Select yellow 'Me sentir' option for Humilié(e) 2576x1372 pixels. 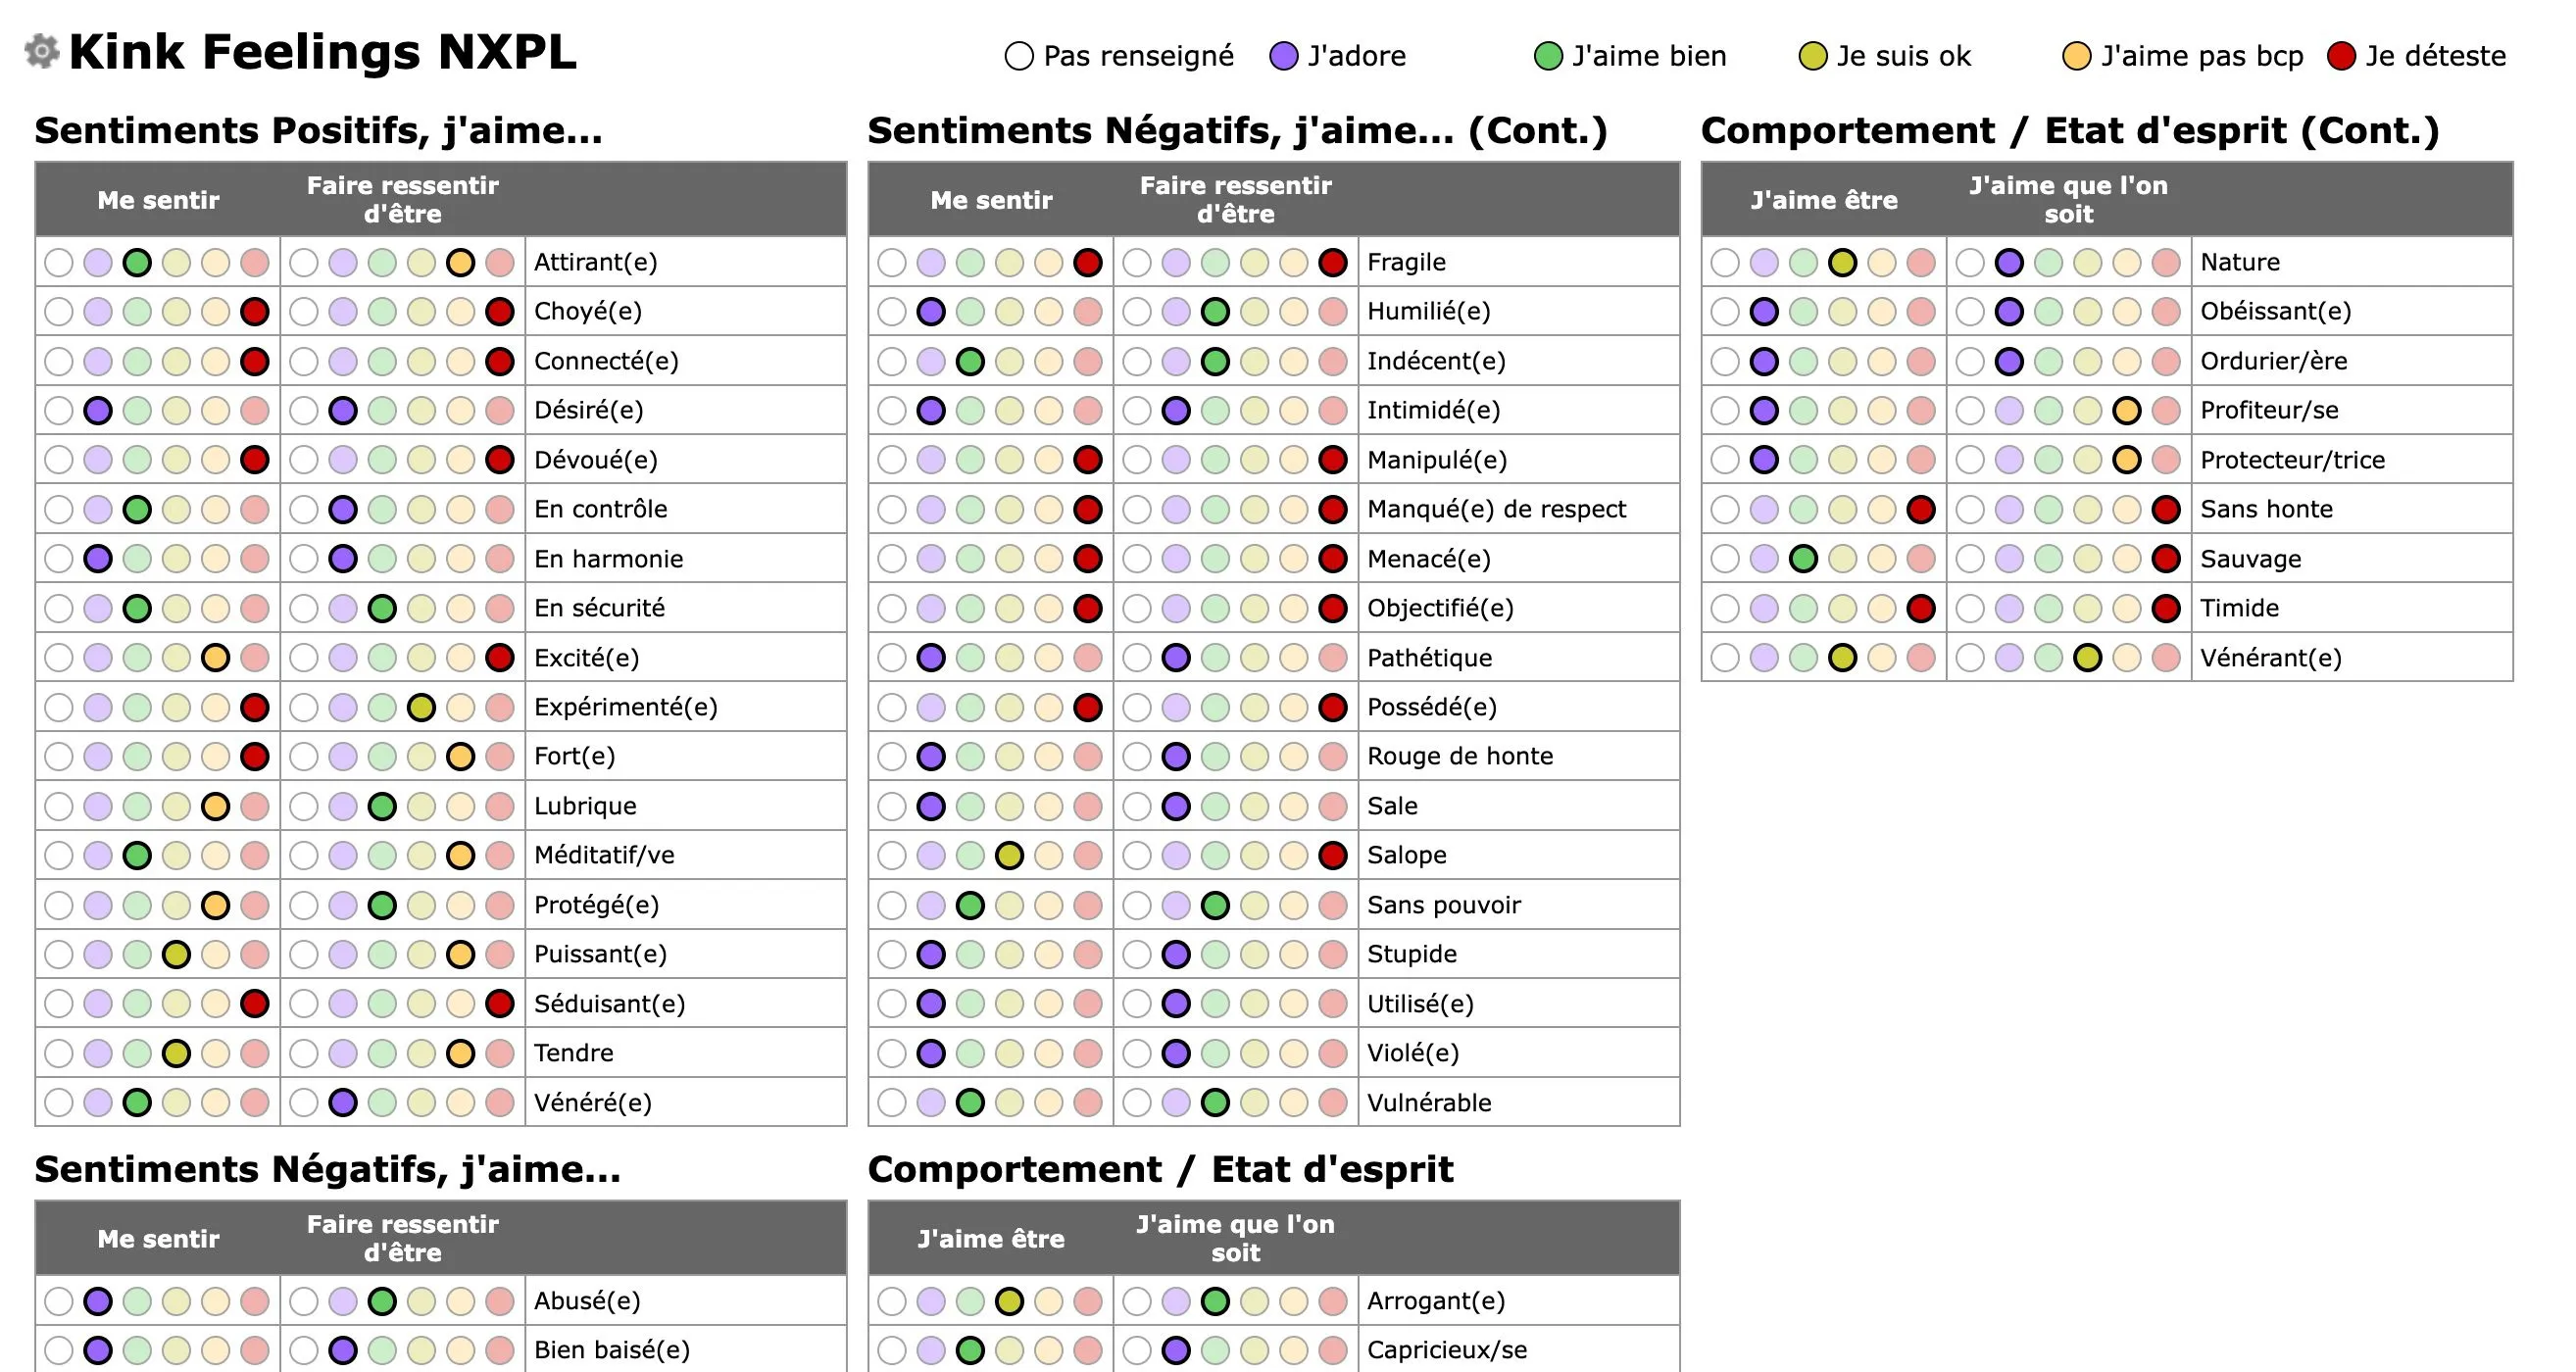coord(1009,312)
